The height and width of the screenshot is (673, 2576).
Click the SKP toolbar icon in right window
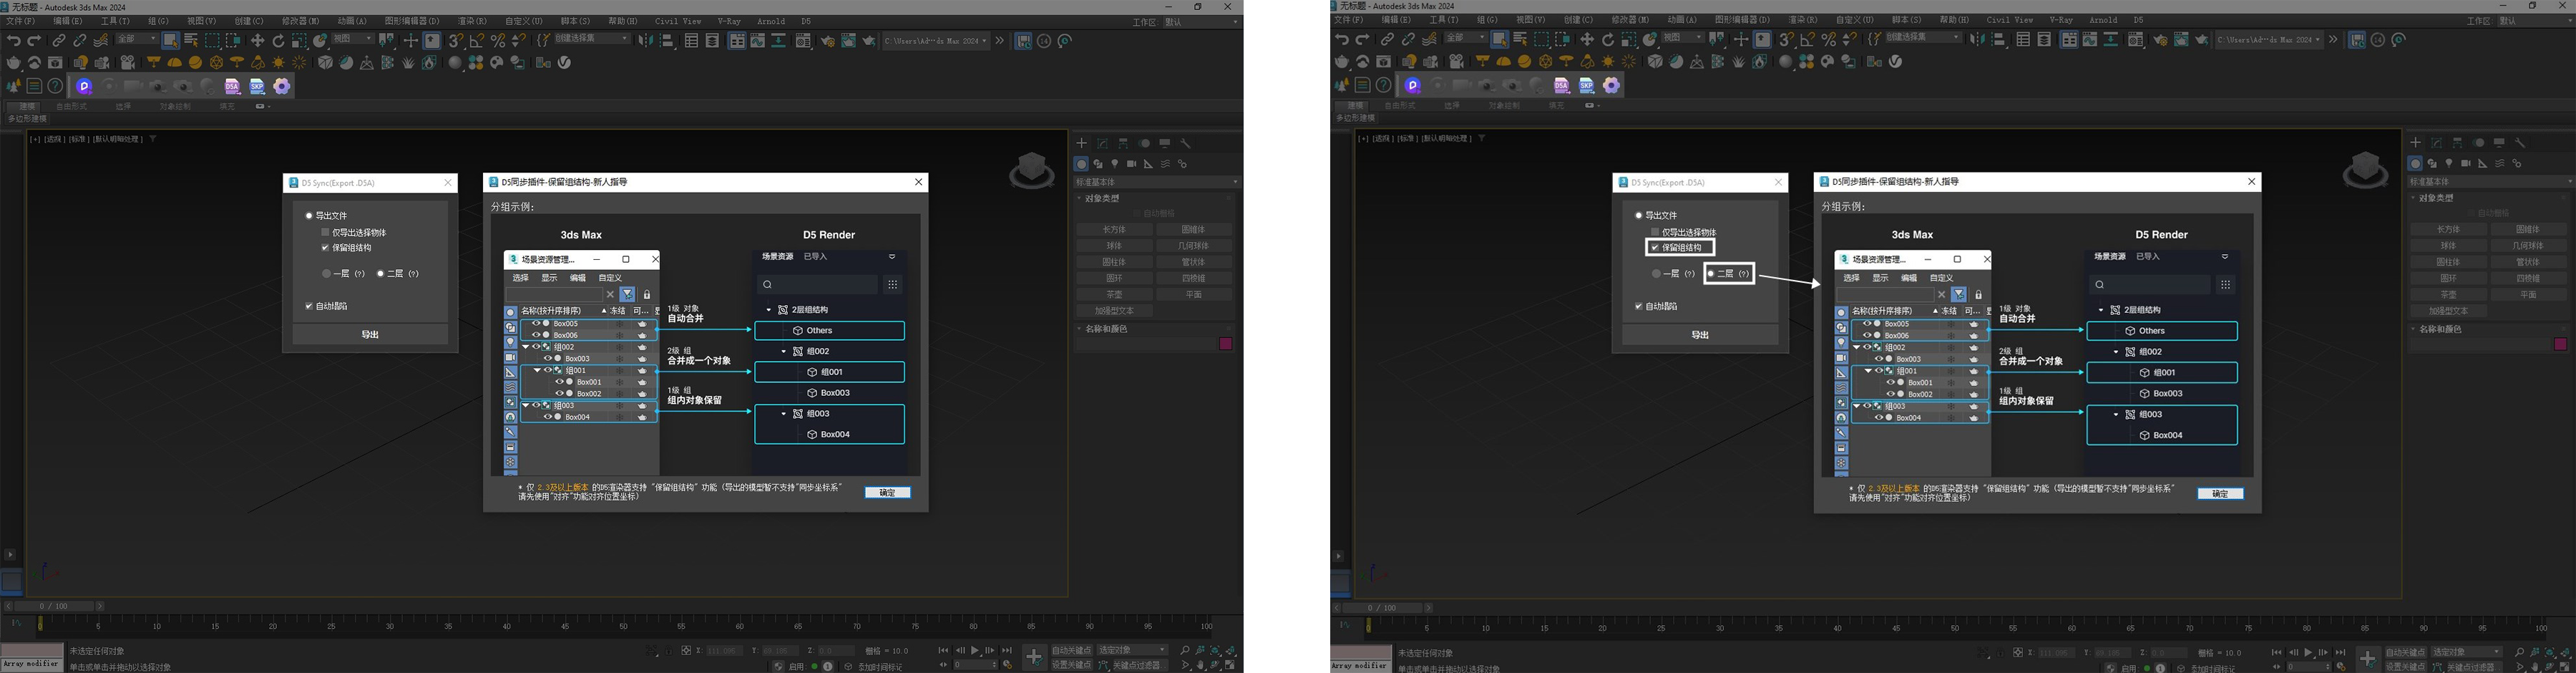(1587, 86)
